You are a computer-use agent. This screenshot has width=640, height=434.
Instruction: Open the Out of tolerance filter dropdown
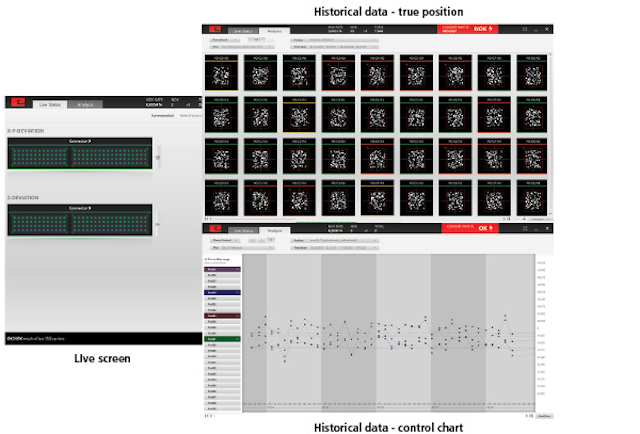click(x=242, y=248)
